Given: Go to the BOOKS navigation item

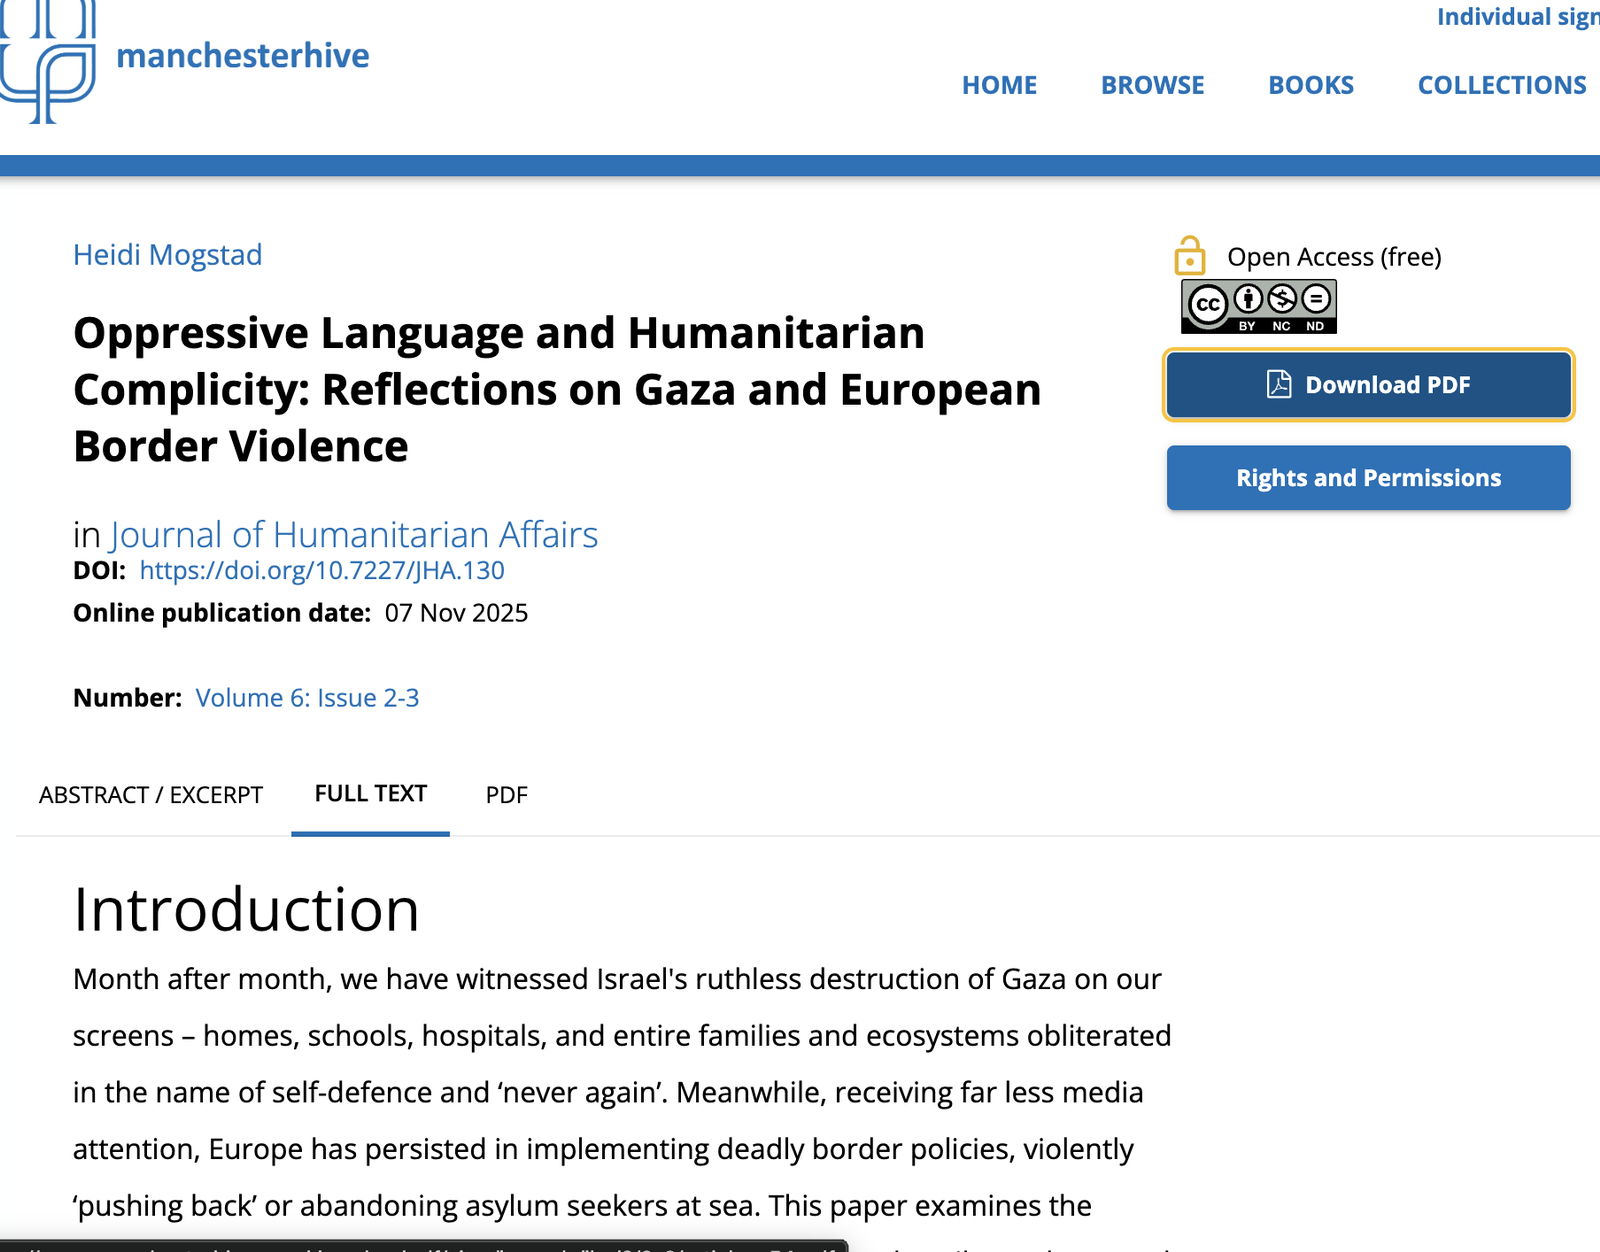Looking at the screenshot, I should pyautogui.click(x=1310, y=85).
